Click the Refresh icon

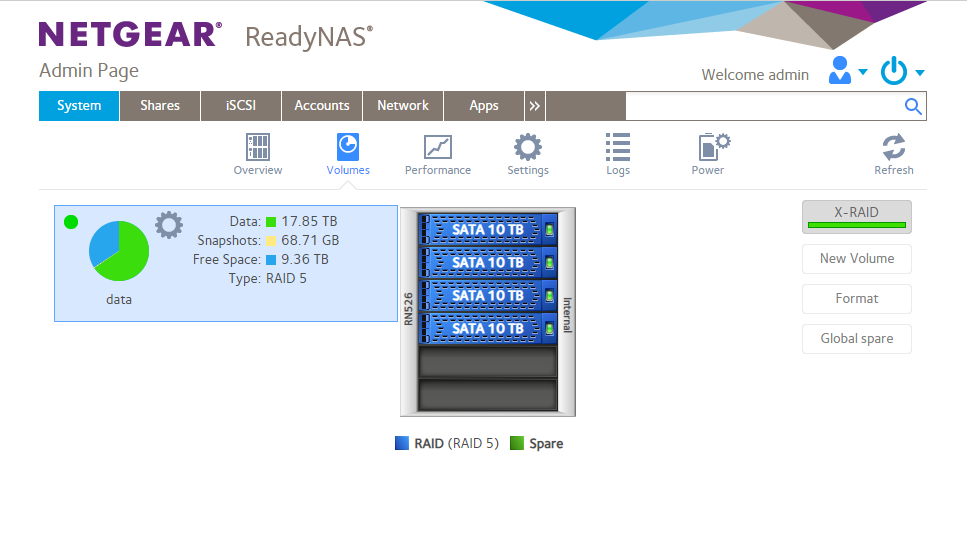tap(893, 148)
